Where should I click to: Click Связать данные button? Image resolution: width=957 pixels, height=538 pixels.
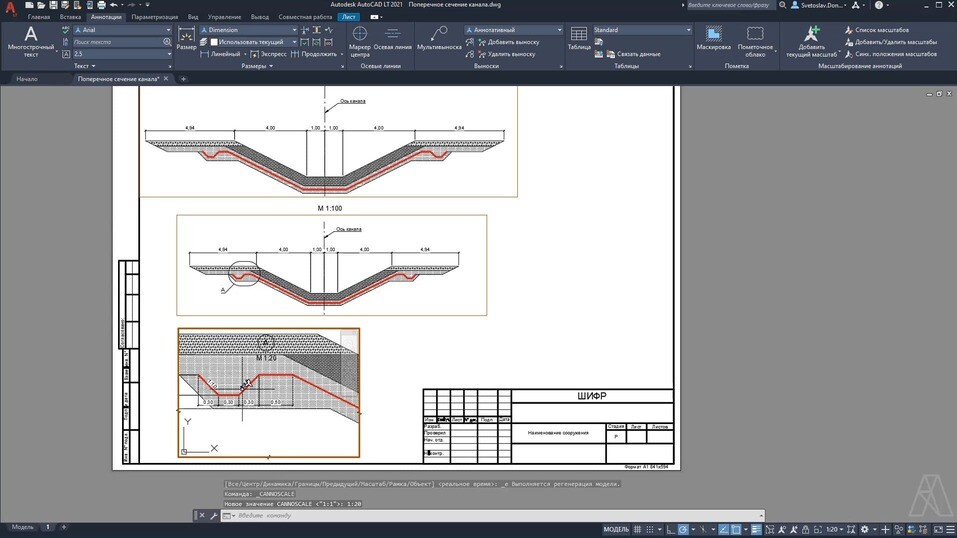634,54
